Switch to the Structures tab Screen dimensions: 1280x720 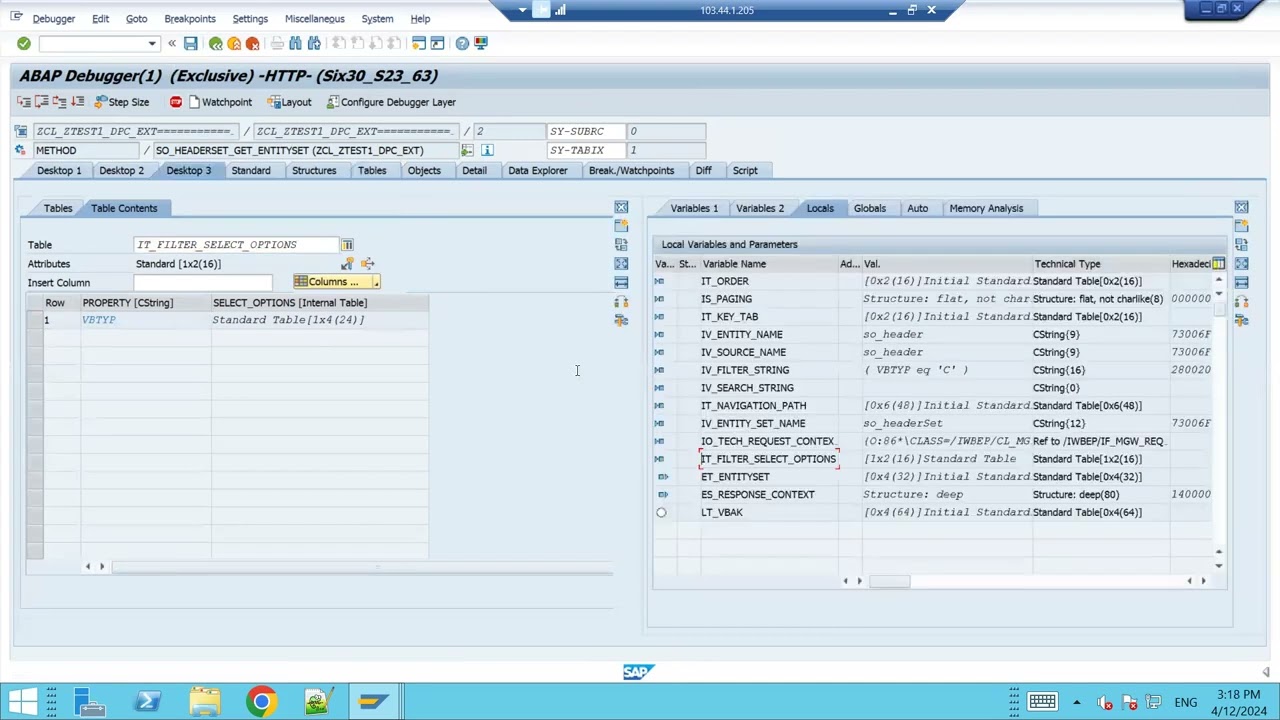pyautogui.click(x=314, y=170)
